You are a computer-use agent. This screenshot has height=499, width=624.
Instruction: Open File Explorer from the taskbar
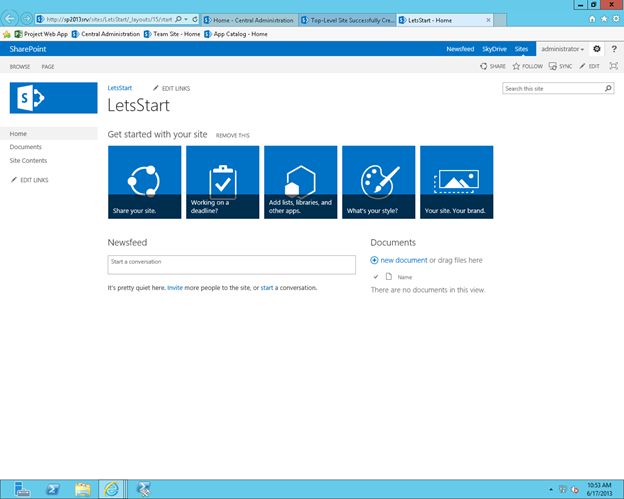[x=82, y=489]
